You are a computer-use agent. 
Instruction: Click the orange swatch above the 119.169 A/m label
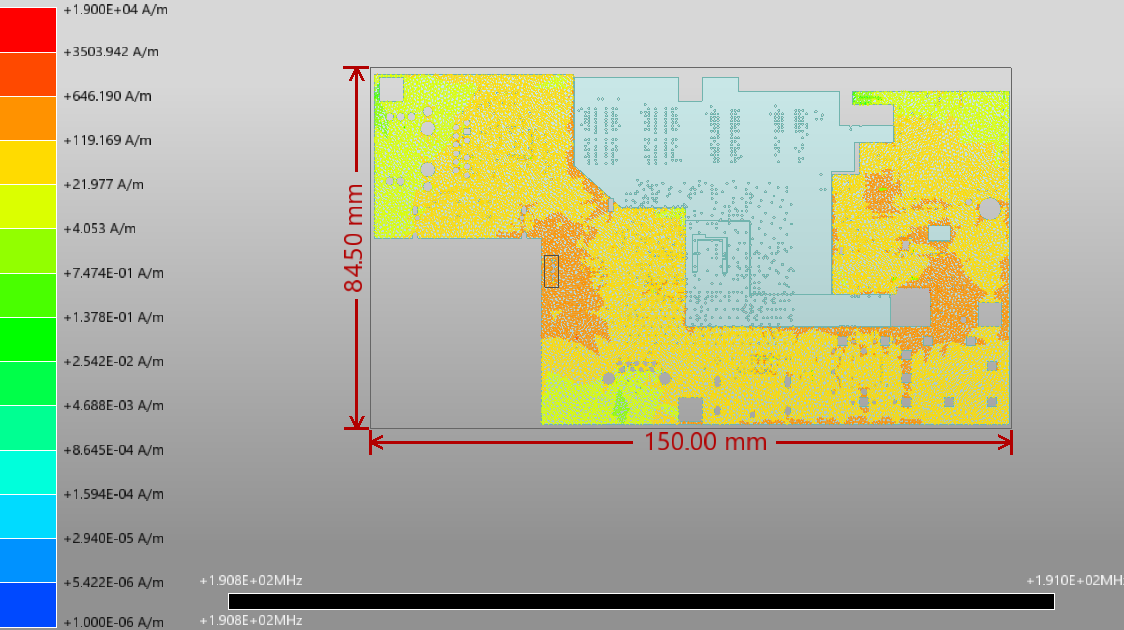coord(28,118)
